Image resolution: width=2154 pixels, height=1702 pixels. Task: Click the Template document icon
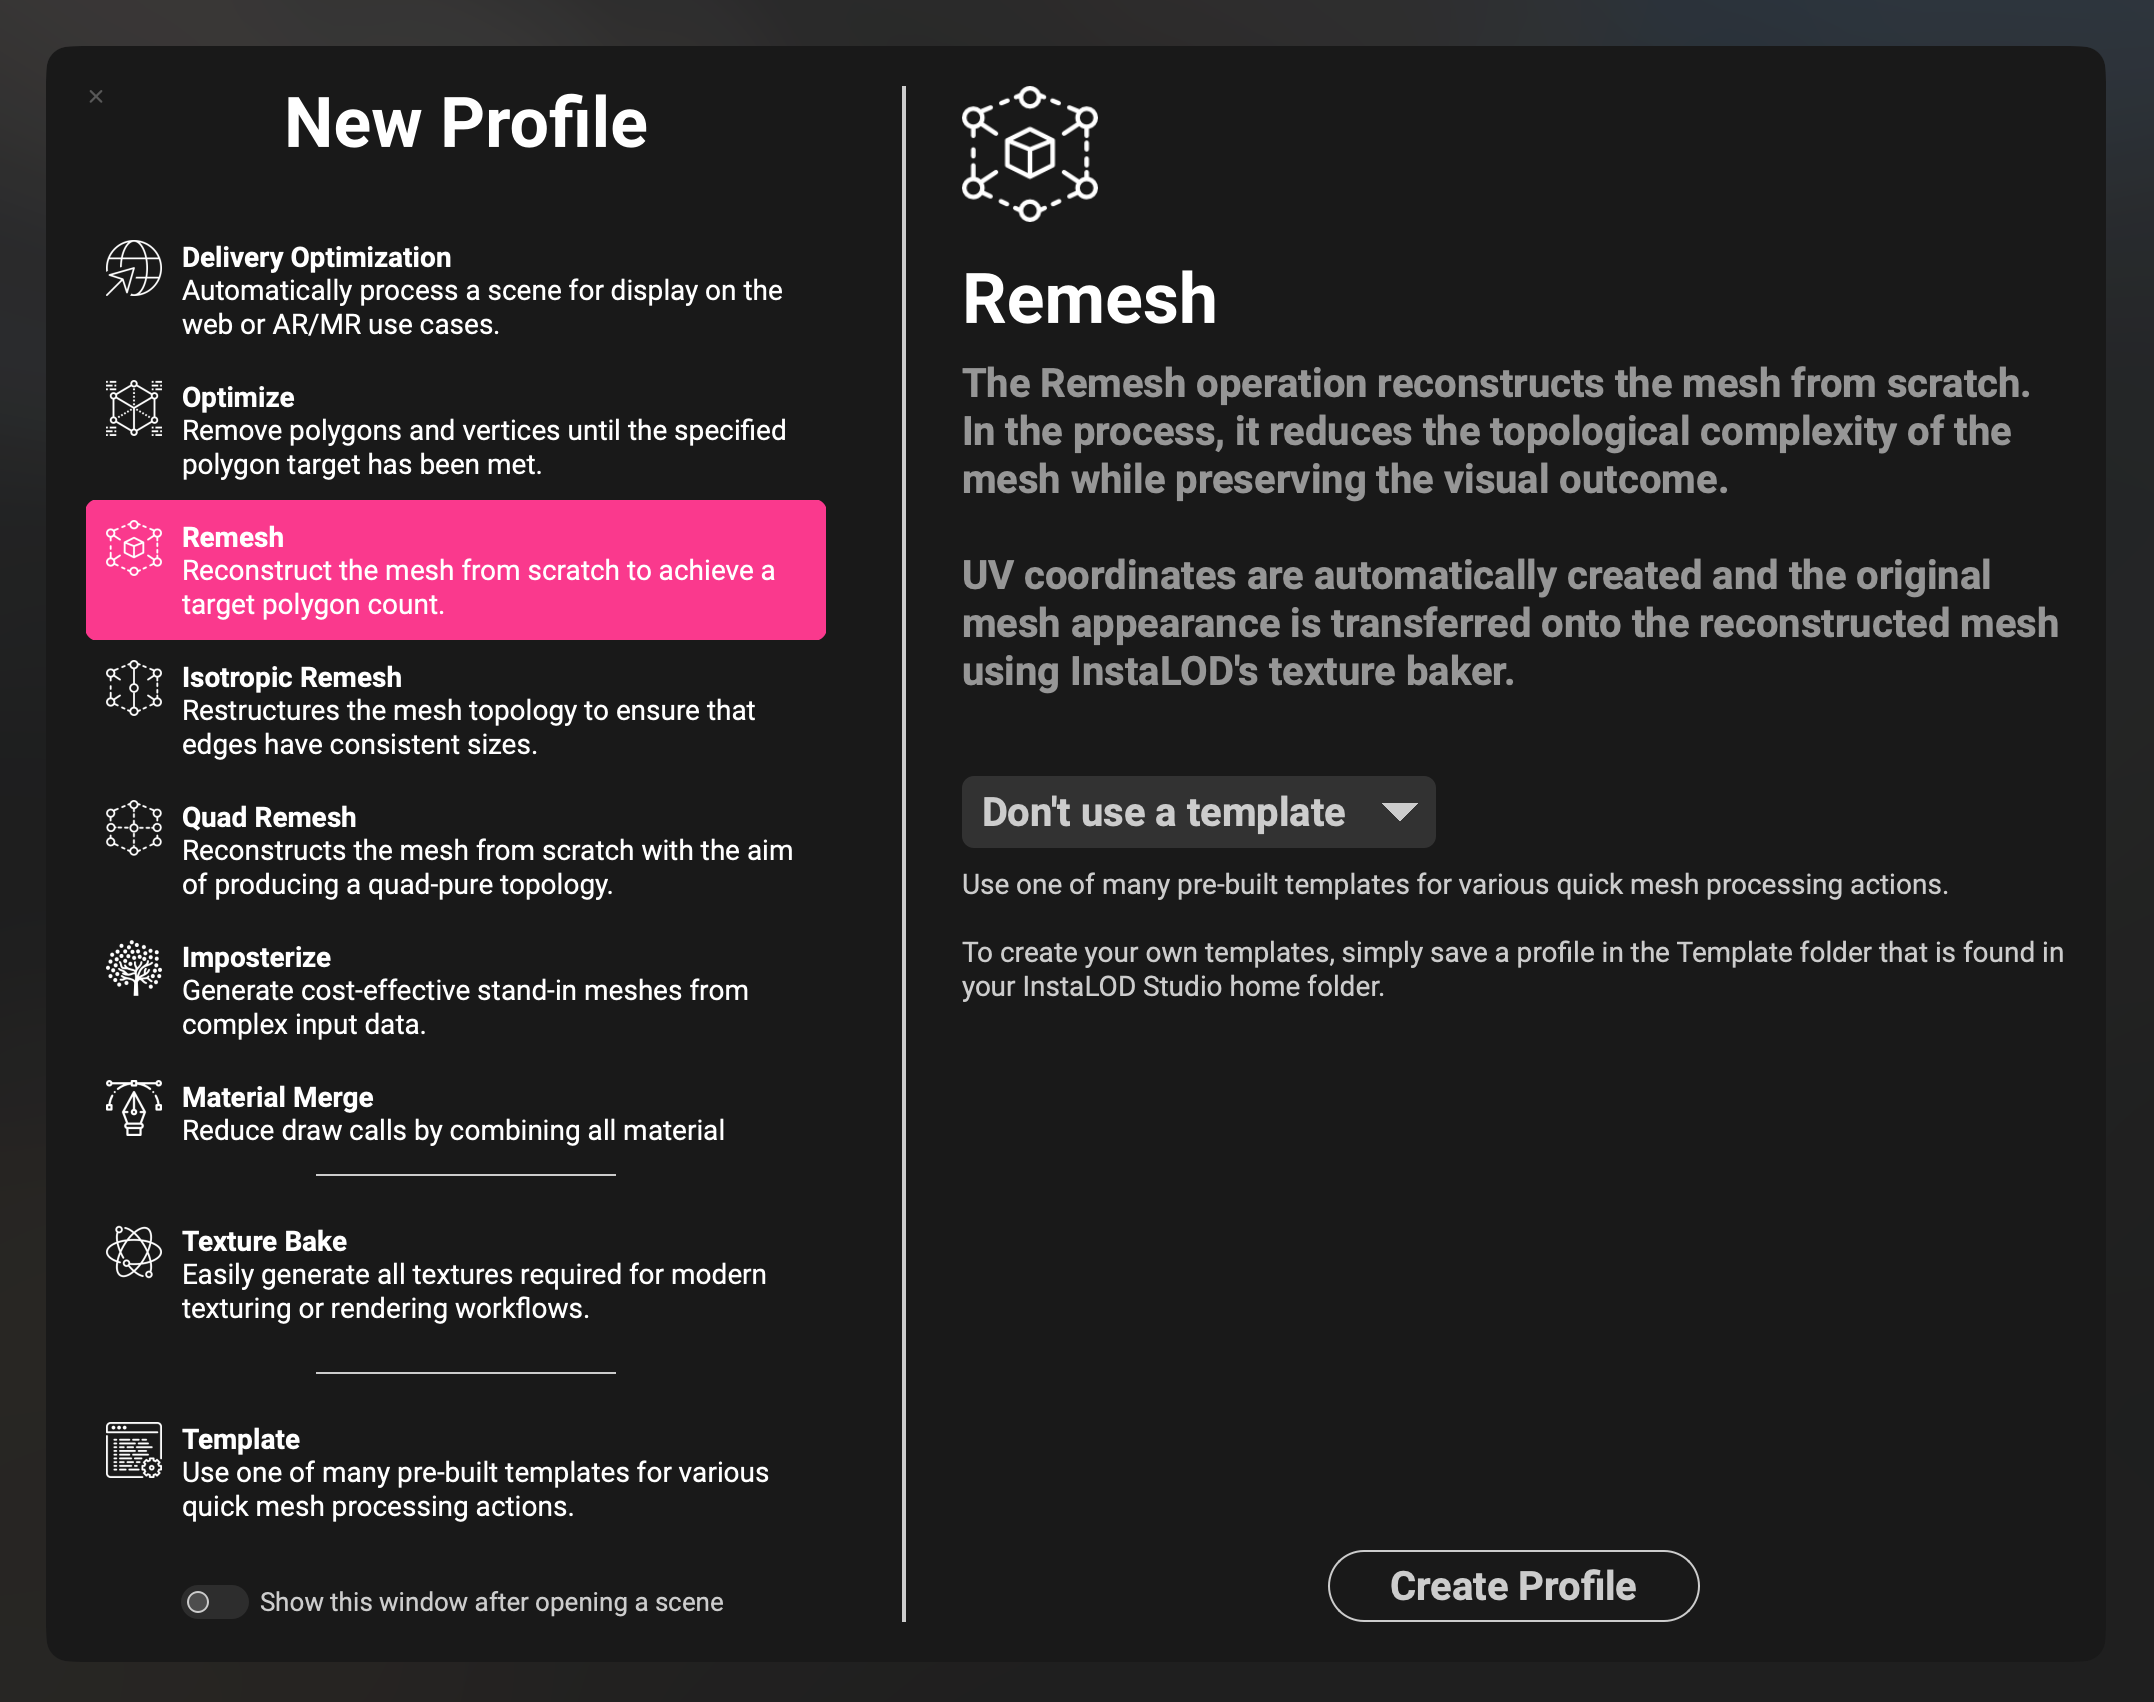coord(131,1450)
